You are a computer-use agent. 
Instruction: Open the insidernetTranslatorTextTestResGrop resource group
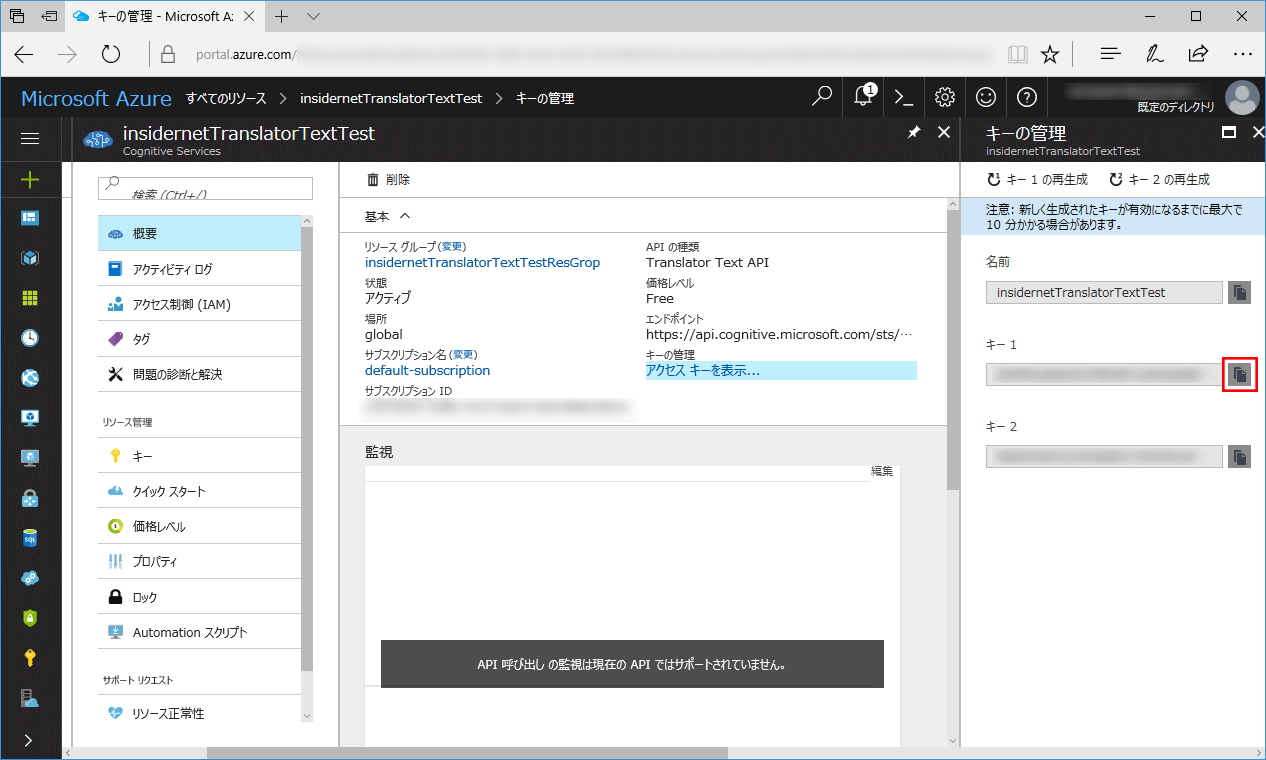(x=483, y=261)
